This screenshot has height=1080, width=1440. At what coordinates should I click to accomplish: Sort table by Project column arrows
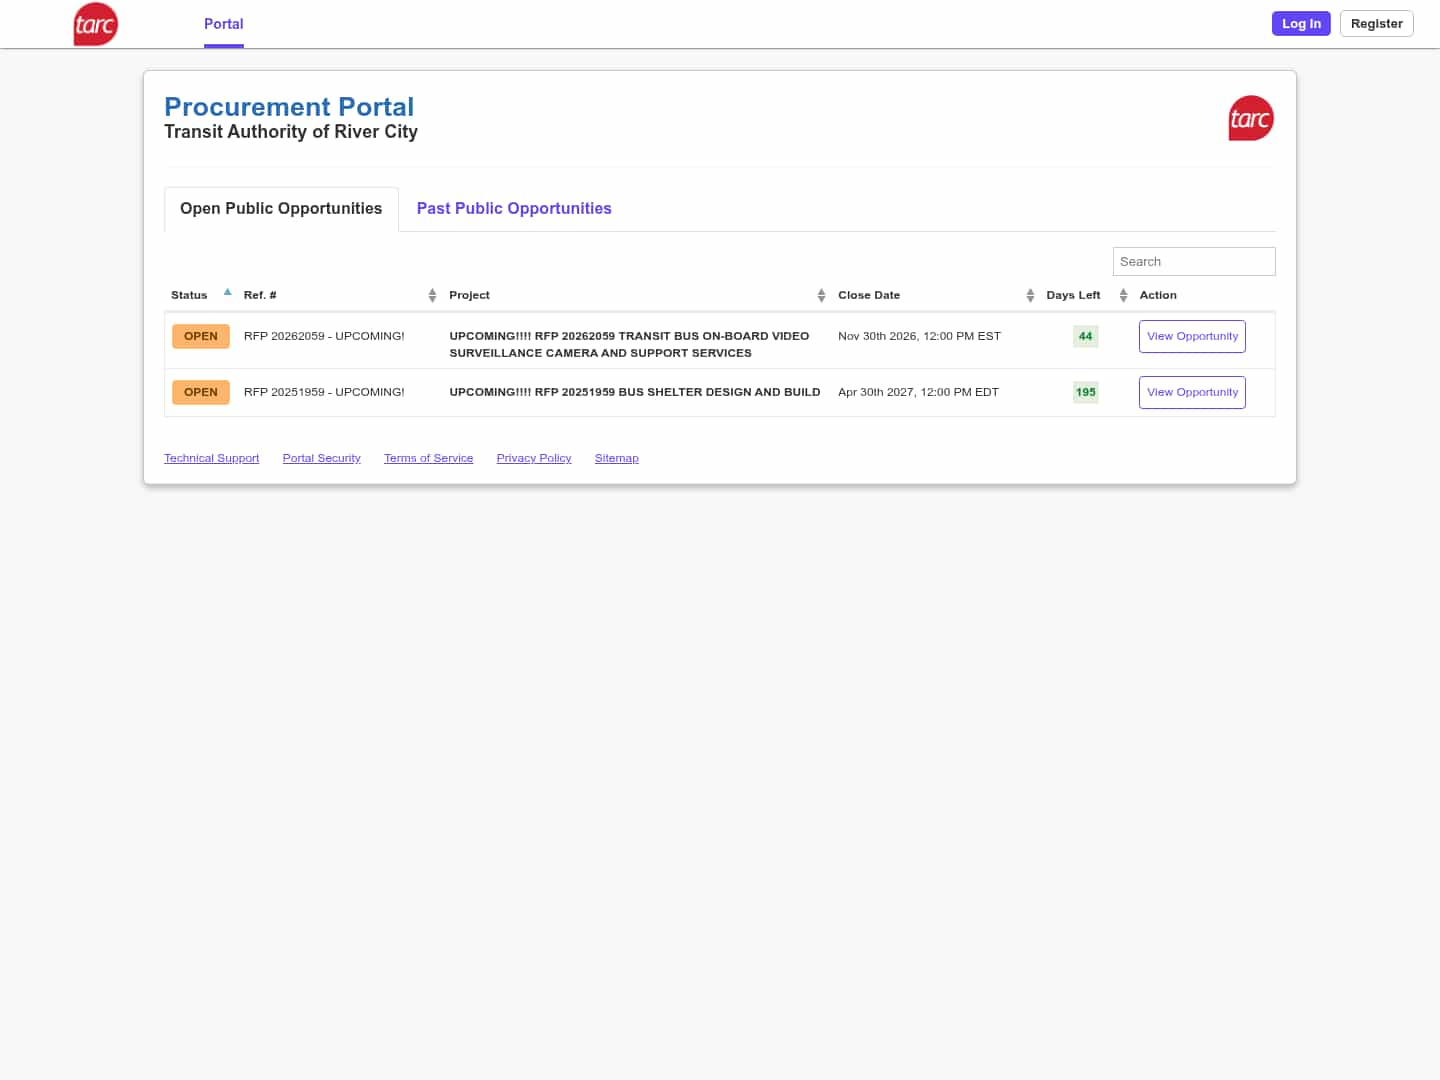coord(821,295)
